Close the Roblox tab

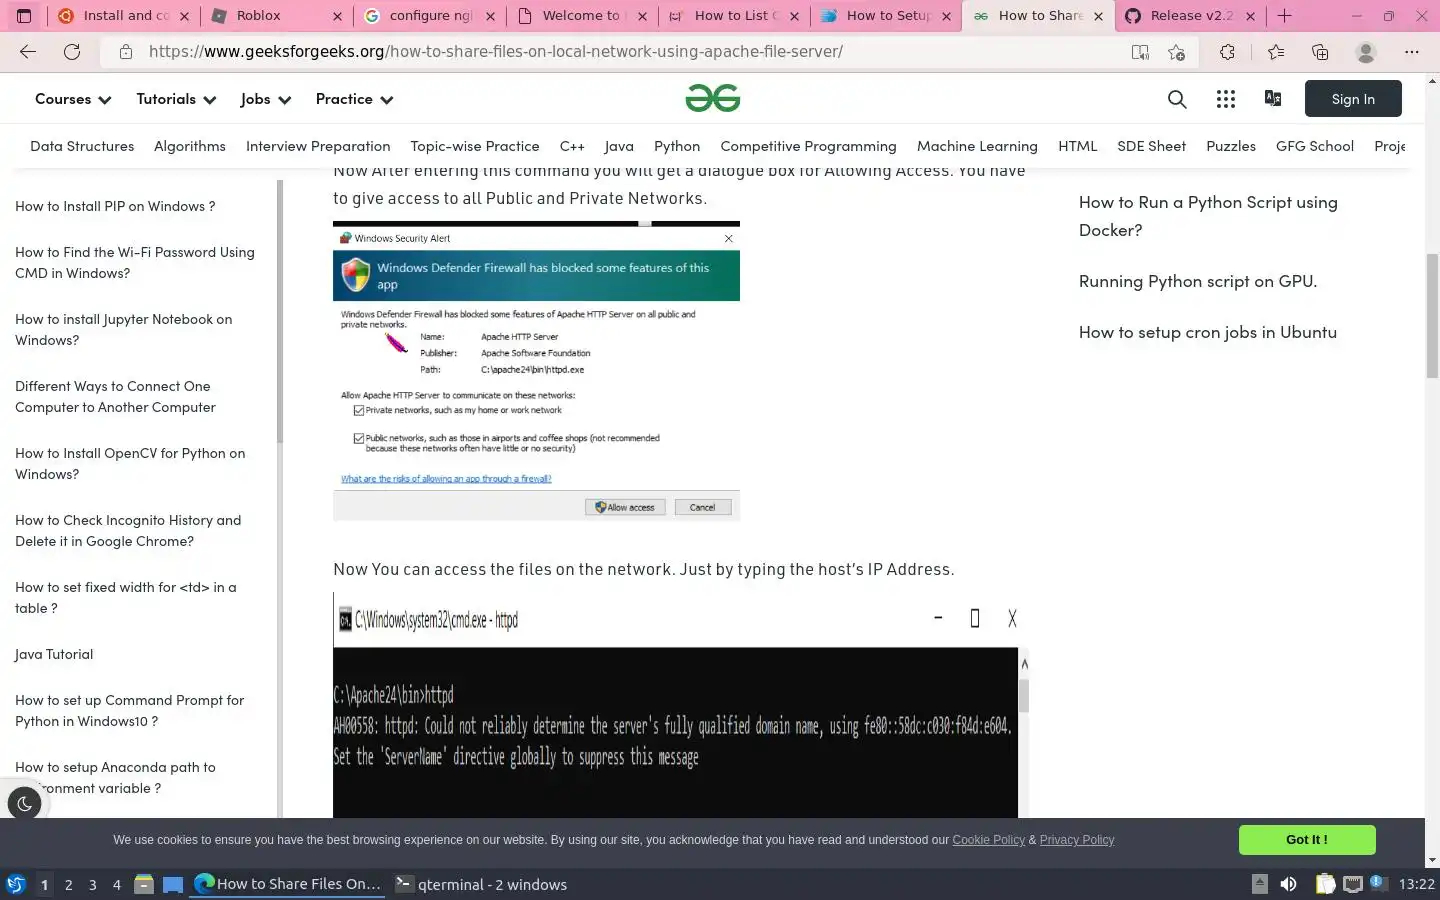[x=337, y=16]
